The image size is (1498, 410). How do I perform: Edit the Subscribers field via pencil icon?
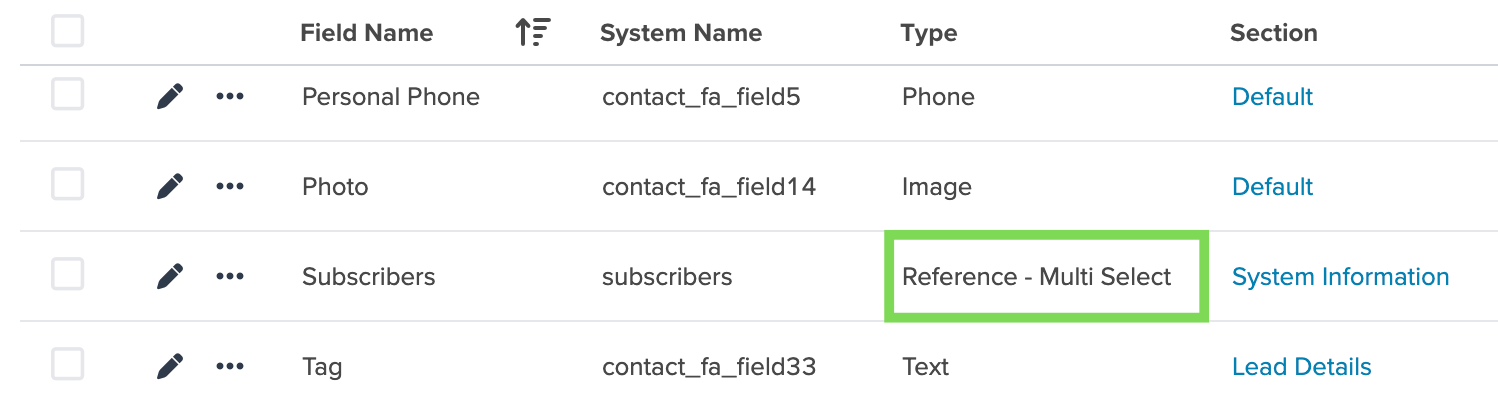click(170, 277)
